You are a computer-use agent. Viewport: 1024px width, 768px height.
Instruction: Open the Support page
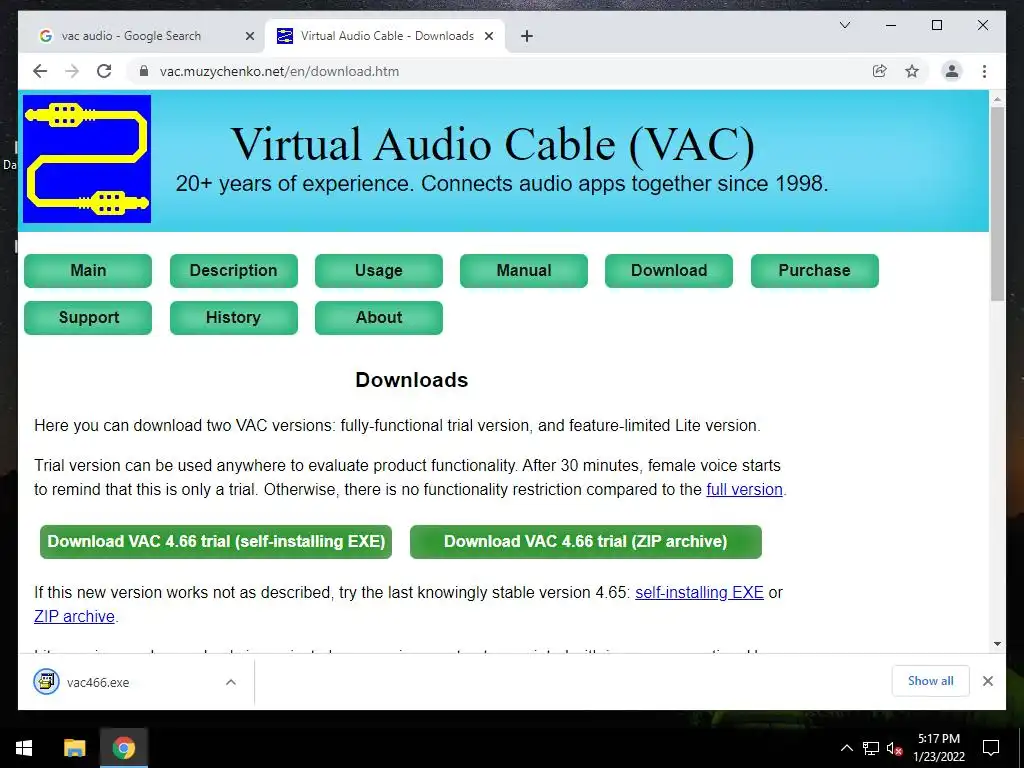tap(88, 317)
